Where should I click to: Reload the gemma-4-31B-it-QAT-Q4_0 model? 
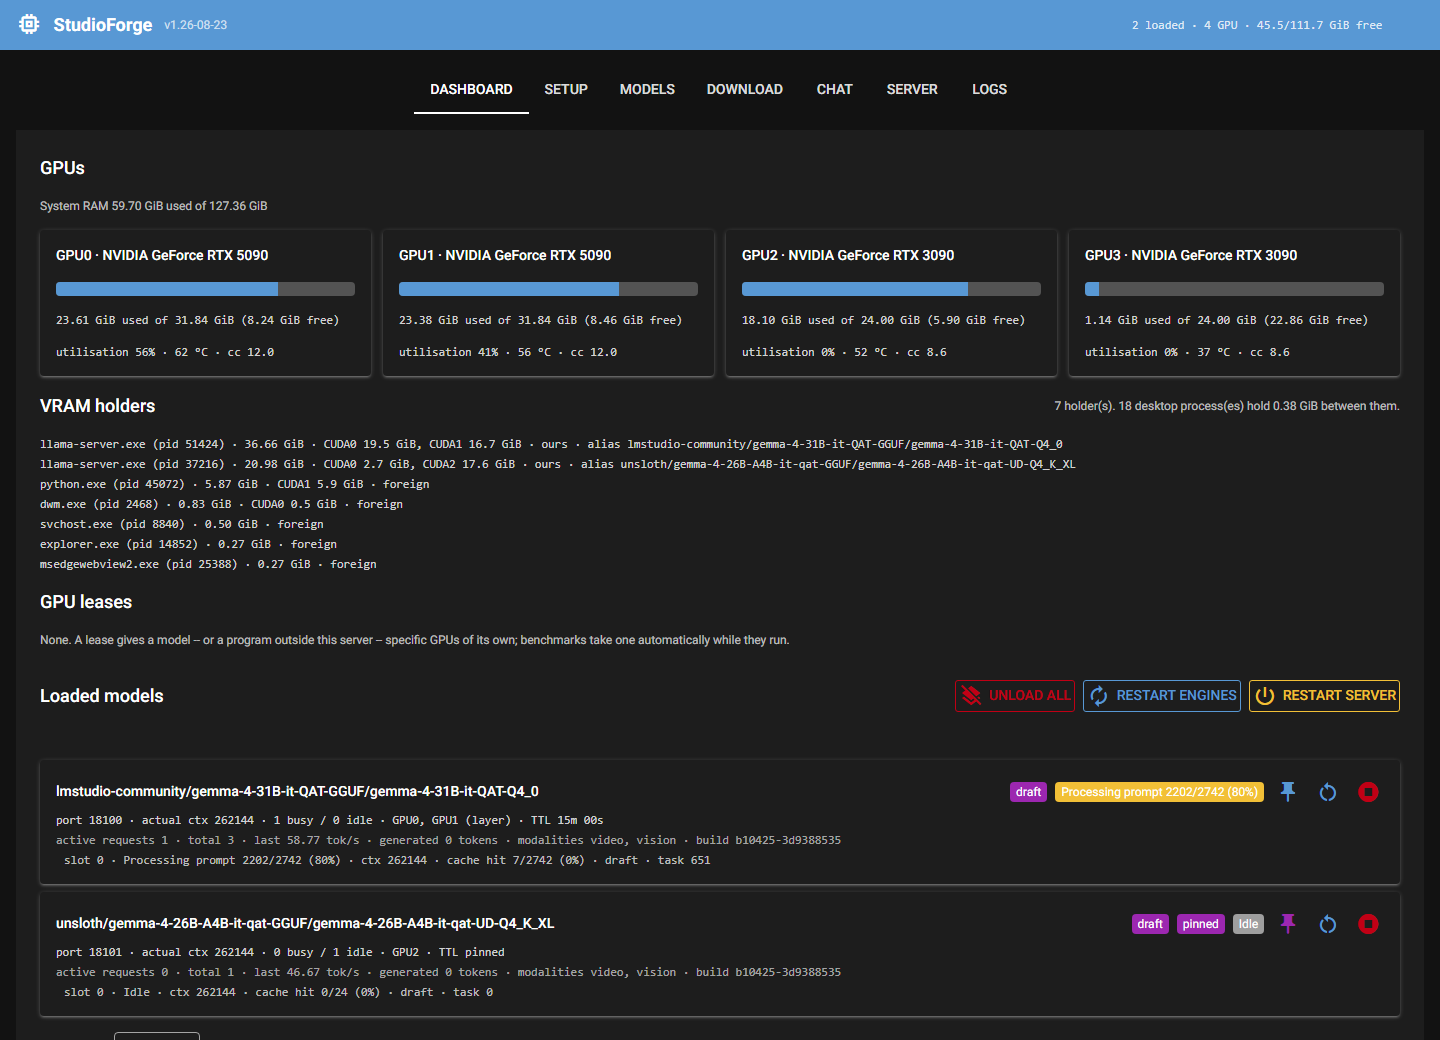coord(1328,792)
